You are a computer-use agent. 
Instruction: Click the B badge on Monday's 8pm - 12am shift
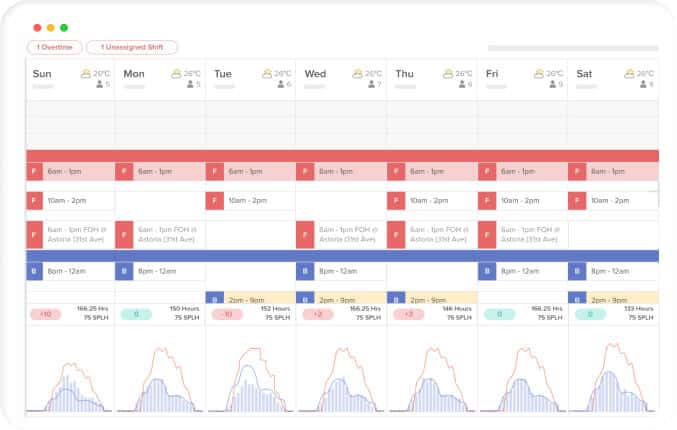[124, 272]
